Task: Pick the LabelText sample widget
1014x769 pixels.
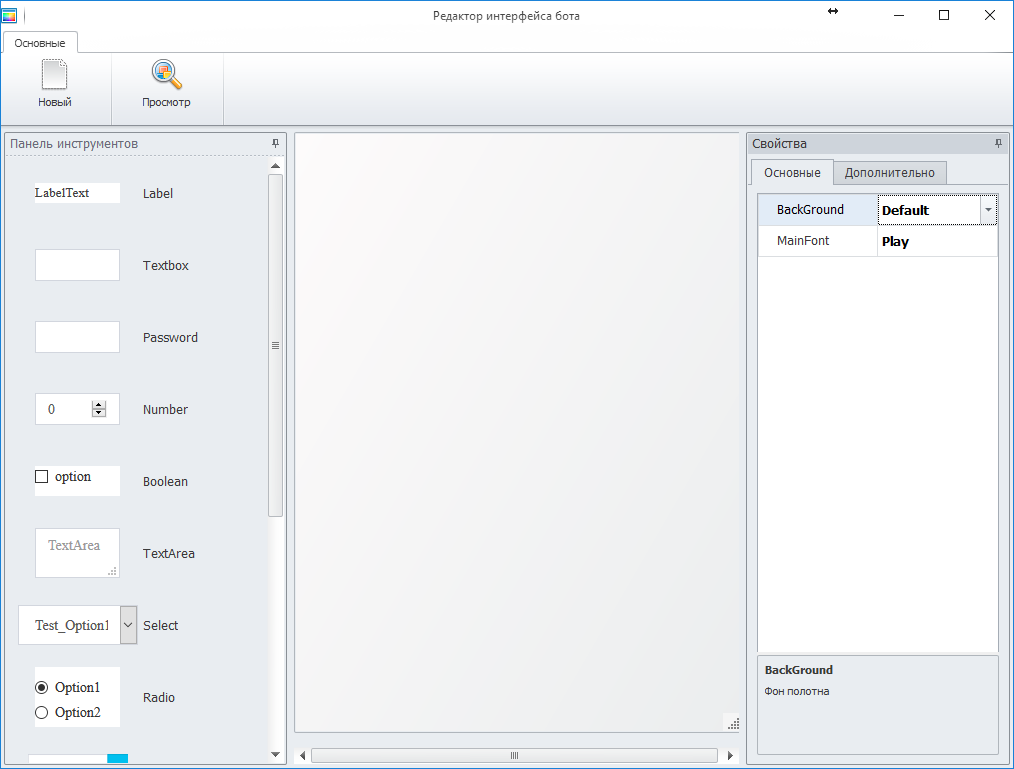Action: coord(77,193)
